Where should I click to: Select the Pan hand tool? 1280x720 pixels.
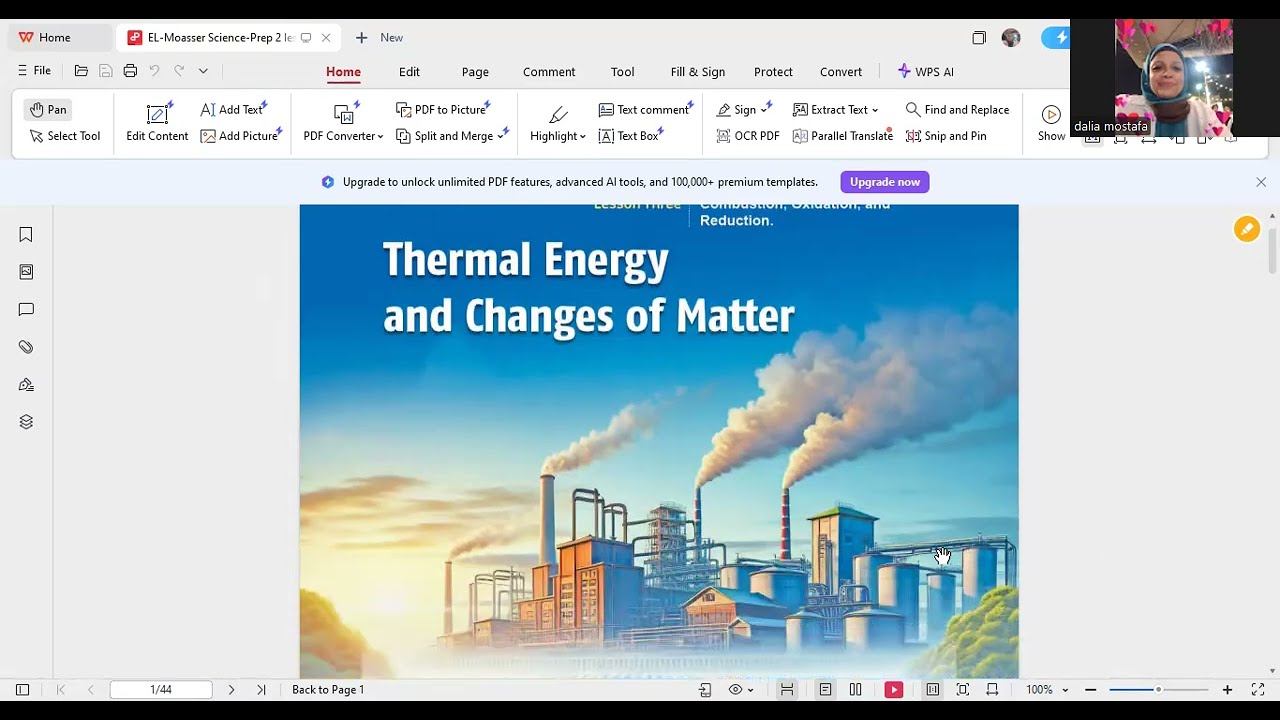point(48,110)
